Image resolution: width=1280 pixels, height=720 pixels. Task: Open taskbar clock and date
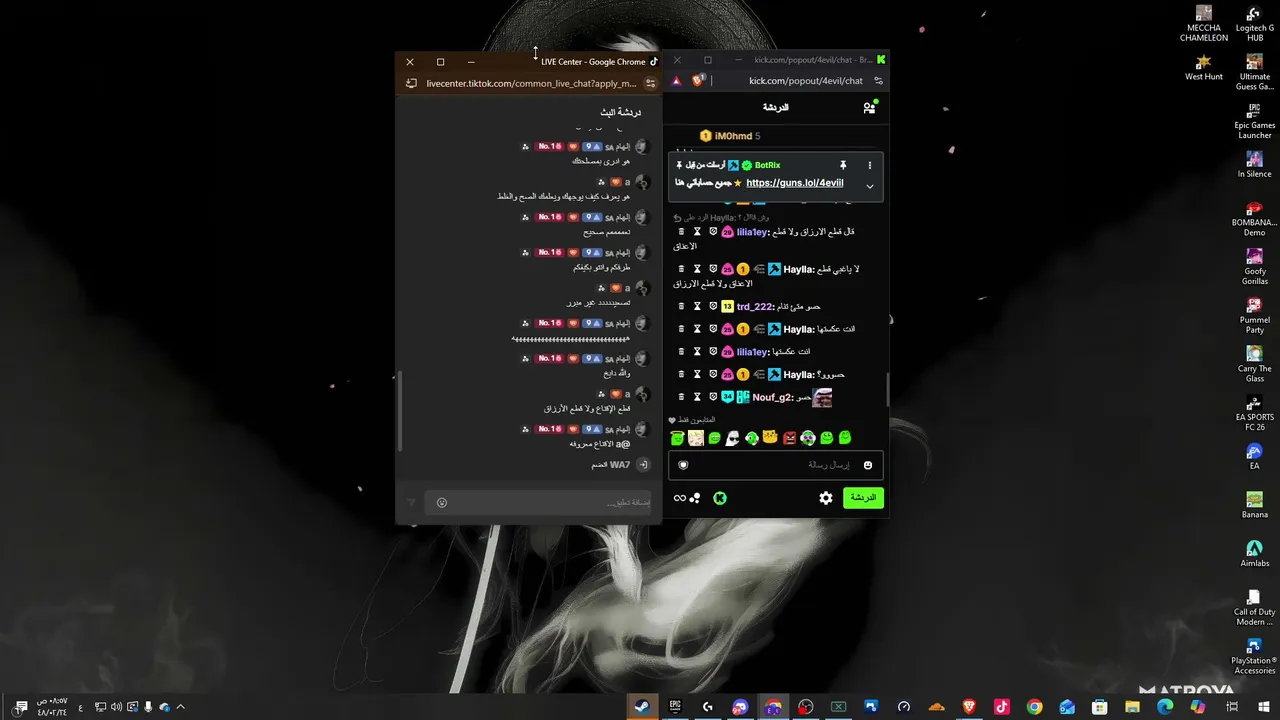pos(52,707)
